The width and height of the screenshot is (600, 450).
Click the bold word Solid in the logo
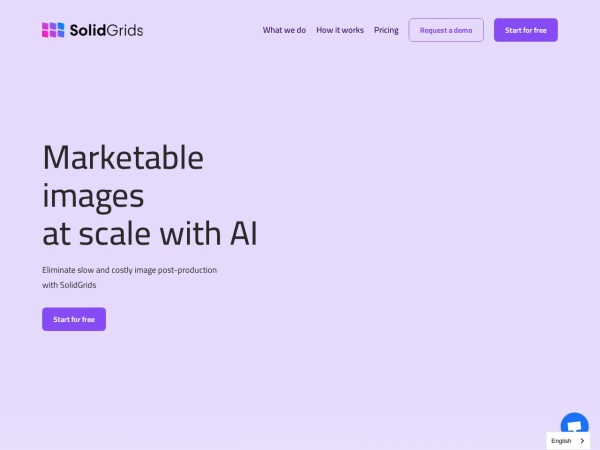[88, 30]
